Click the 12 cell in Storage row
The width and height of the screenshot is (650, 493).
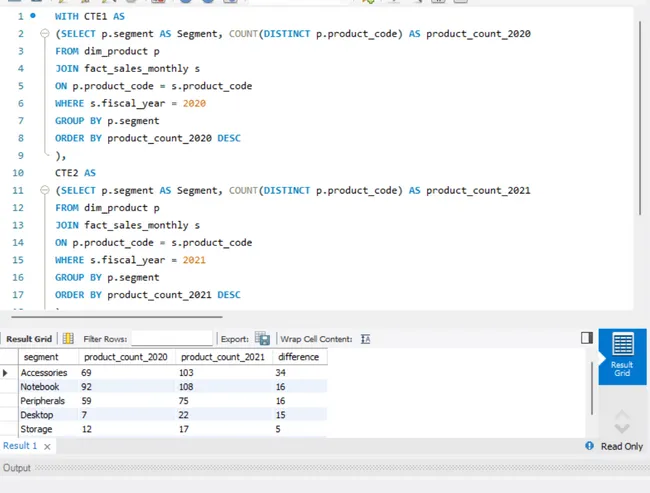[x=127, y=429]
